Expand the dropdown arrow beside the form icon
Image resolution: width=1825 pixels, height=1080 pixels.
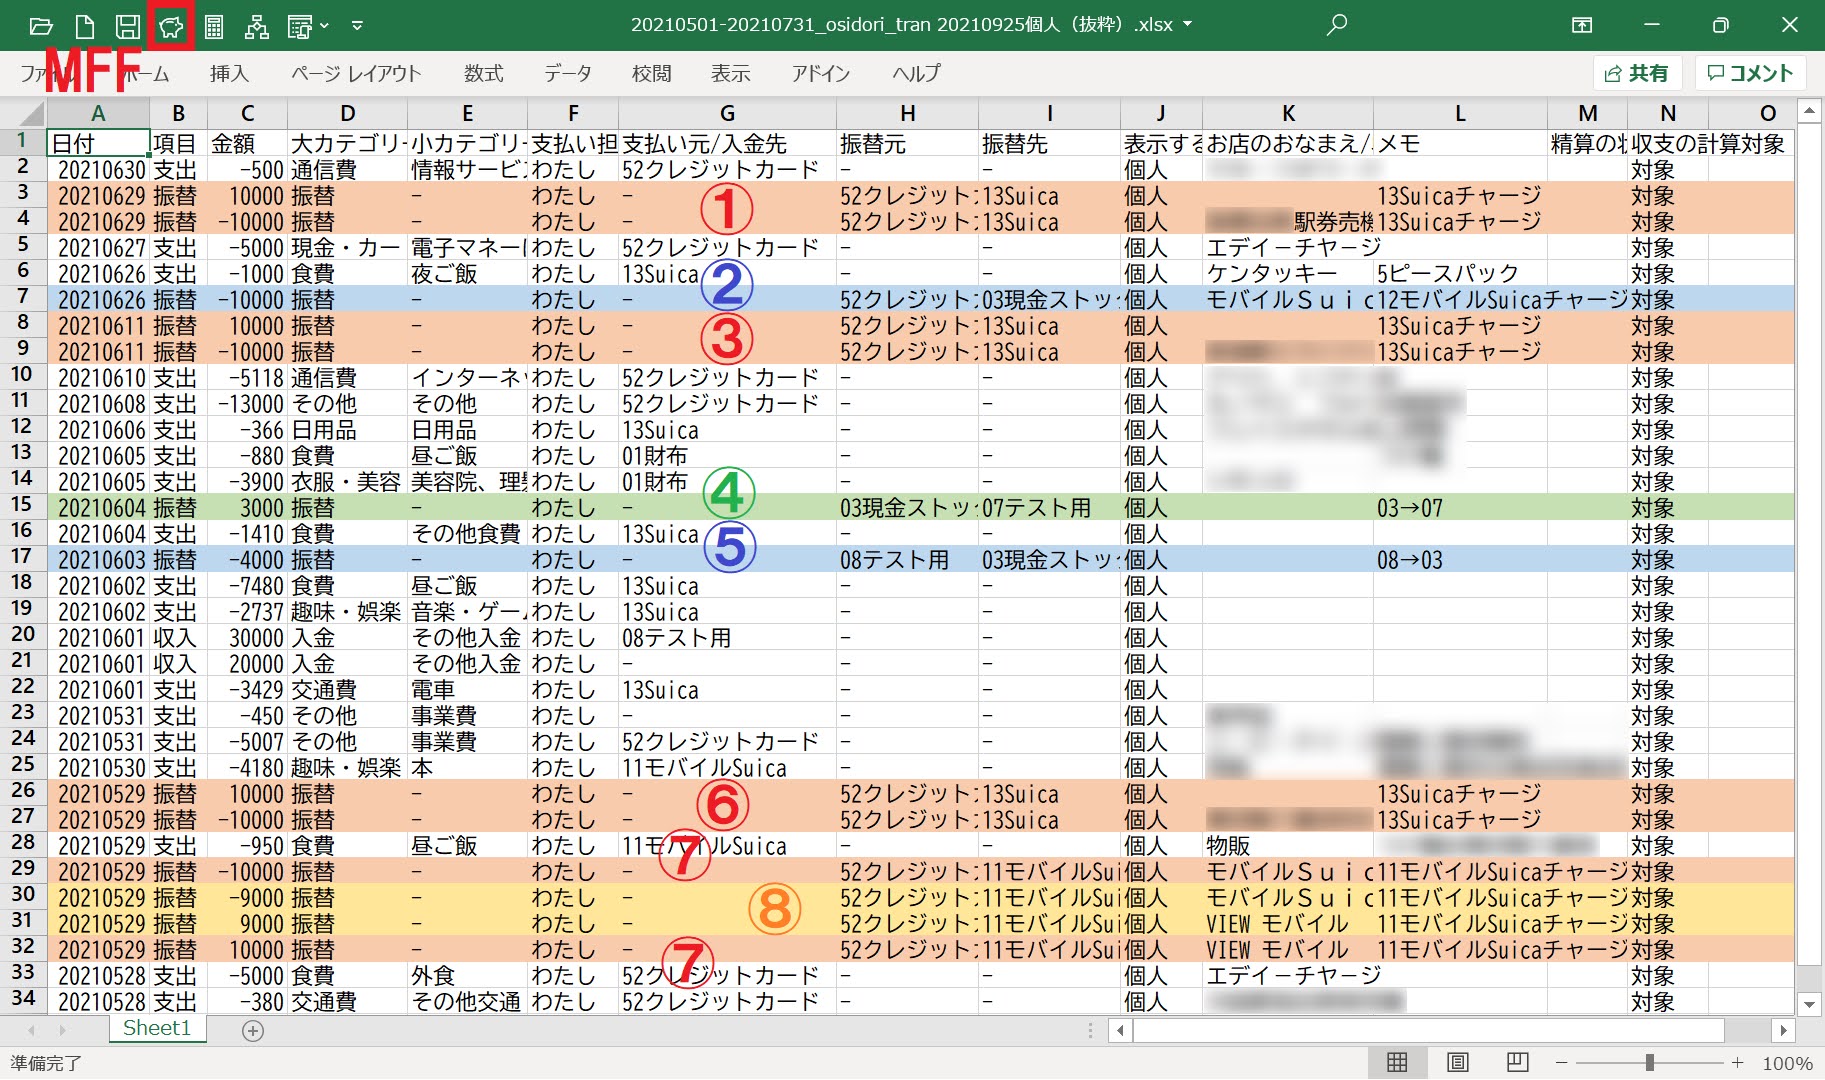coord(324,26)
